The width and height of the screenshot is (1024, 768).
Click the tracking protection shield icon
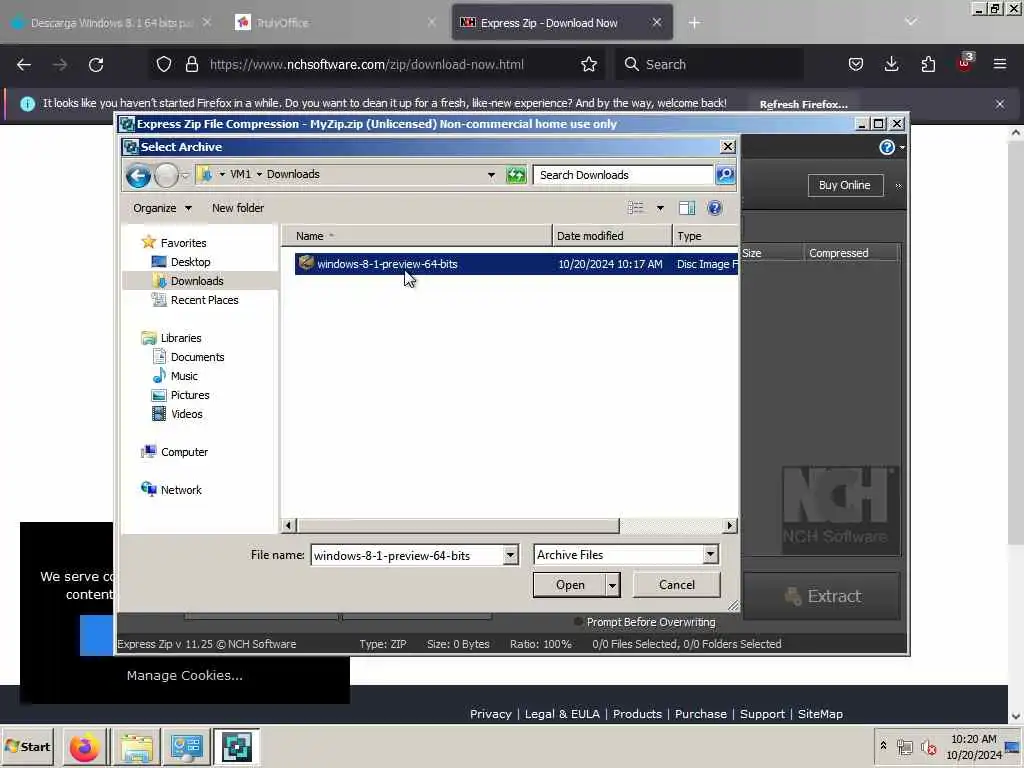pos(164,64)
